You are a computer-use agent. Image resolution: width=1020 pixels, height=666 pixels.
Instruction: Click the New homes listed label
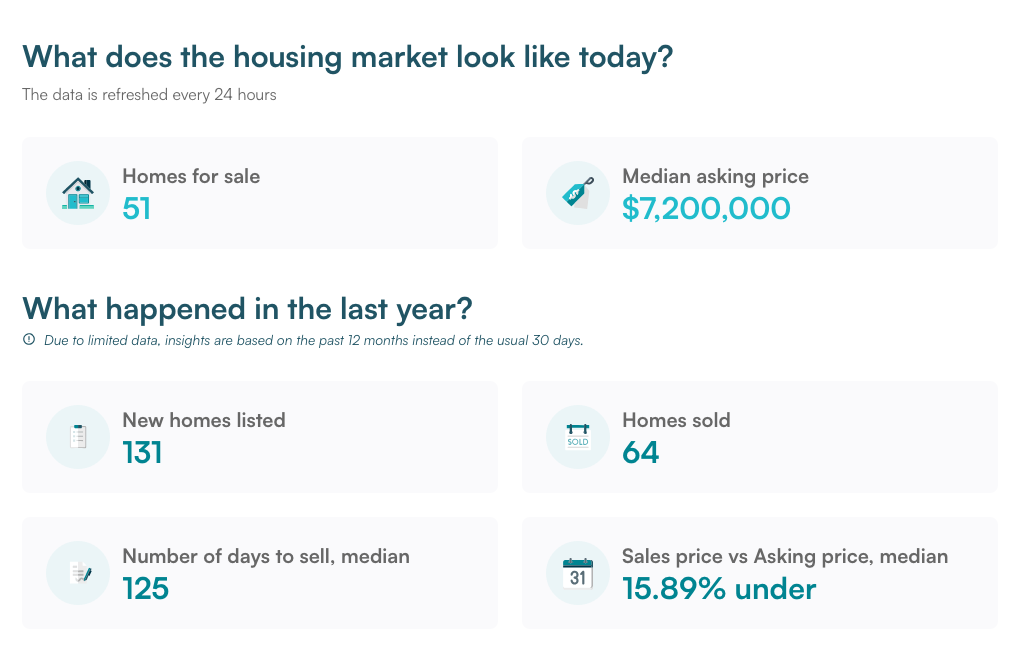204,420
